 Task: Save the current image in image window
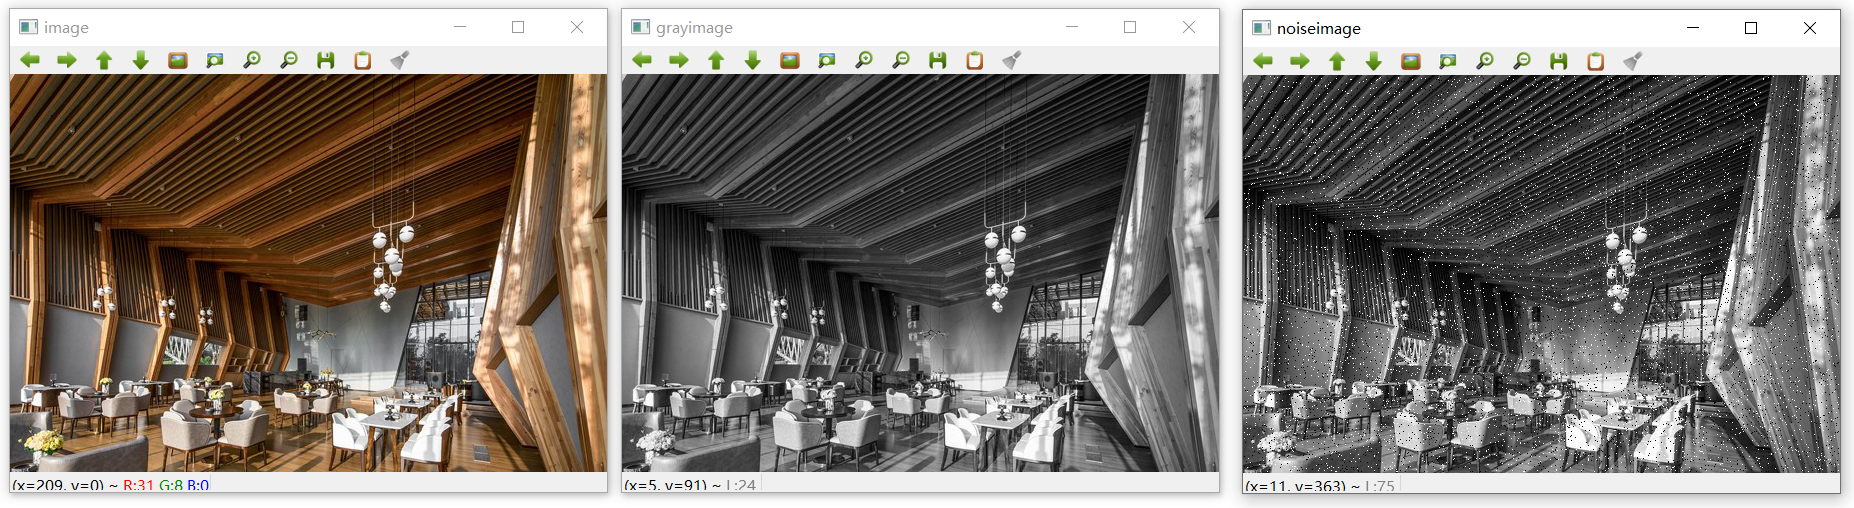coord(326,60)
